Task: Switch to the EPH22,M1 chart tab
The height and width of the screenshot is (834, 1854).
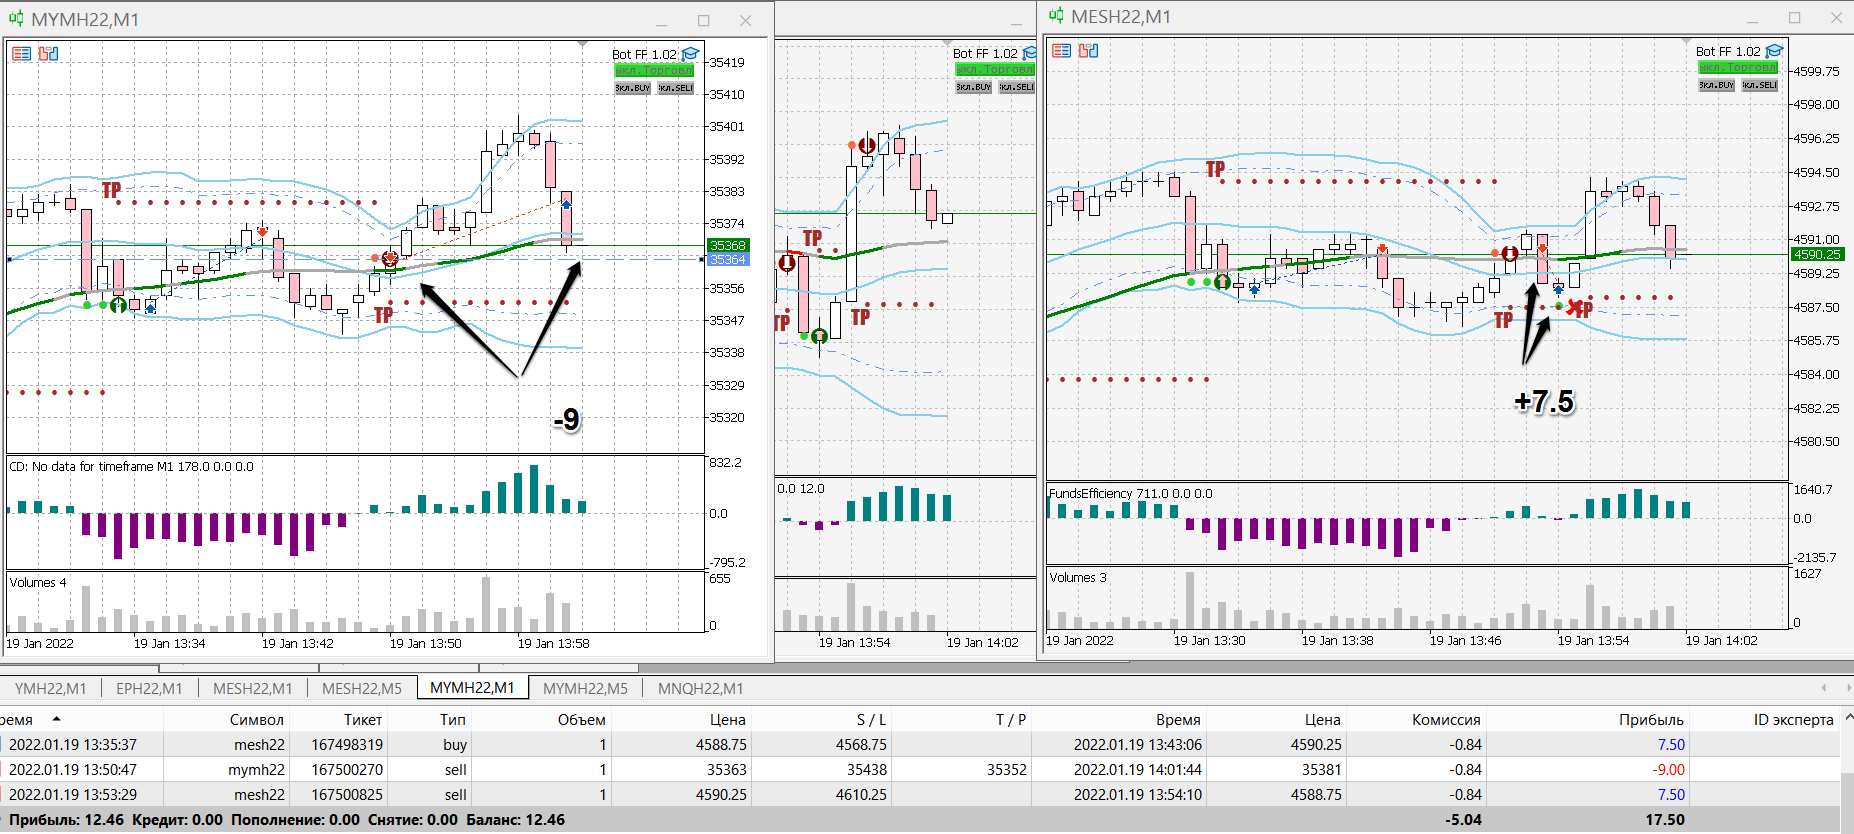Action: tap(149, 688)
